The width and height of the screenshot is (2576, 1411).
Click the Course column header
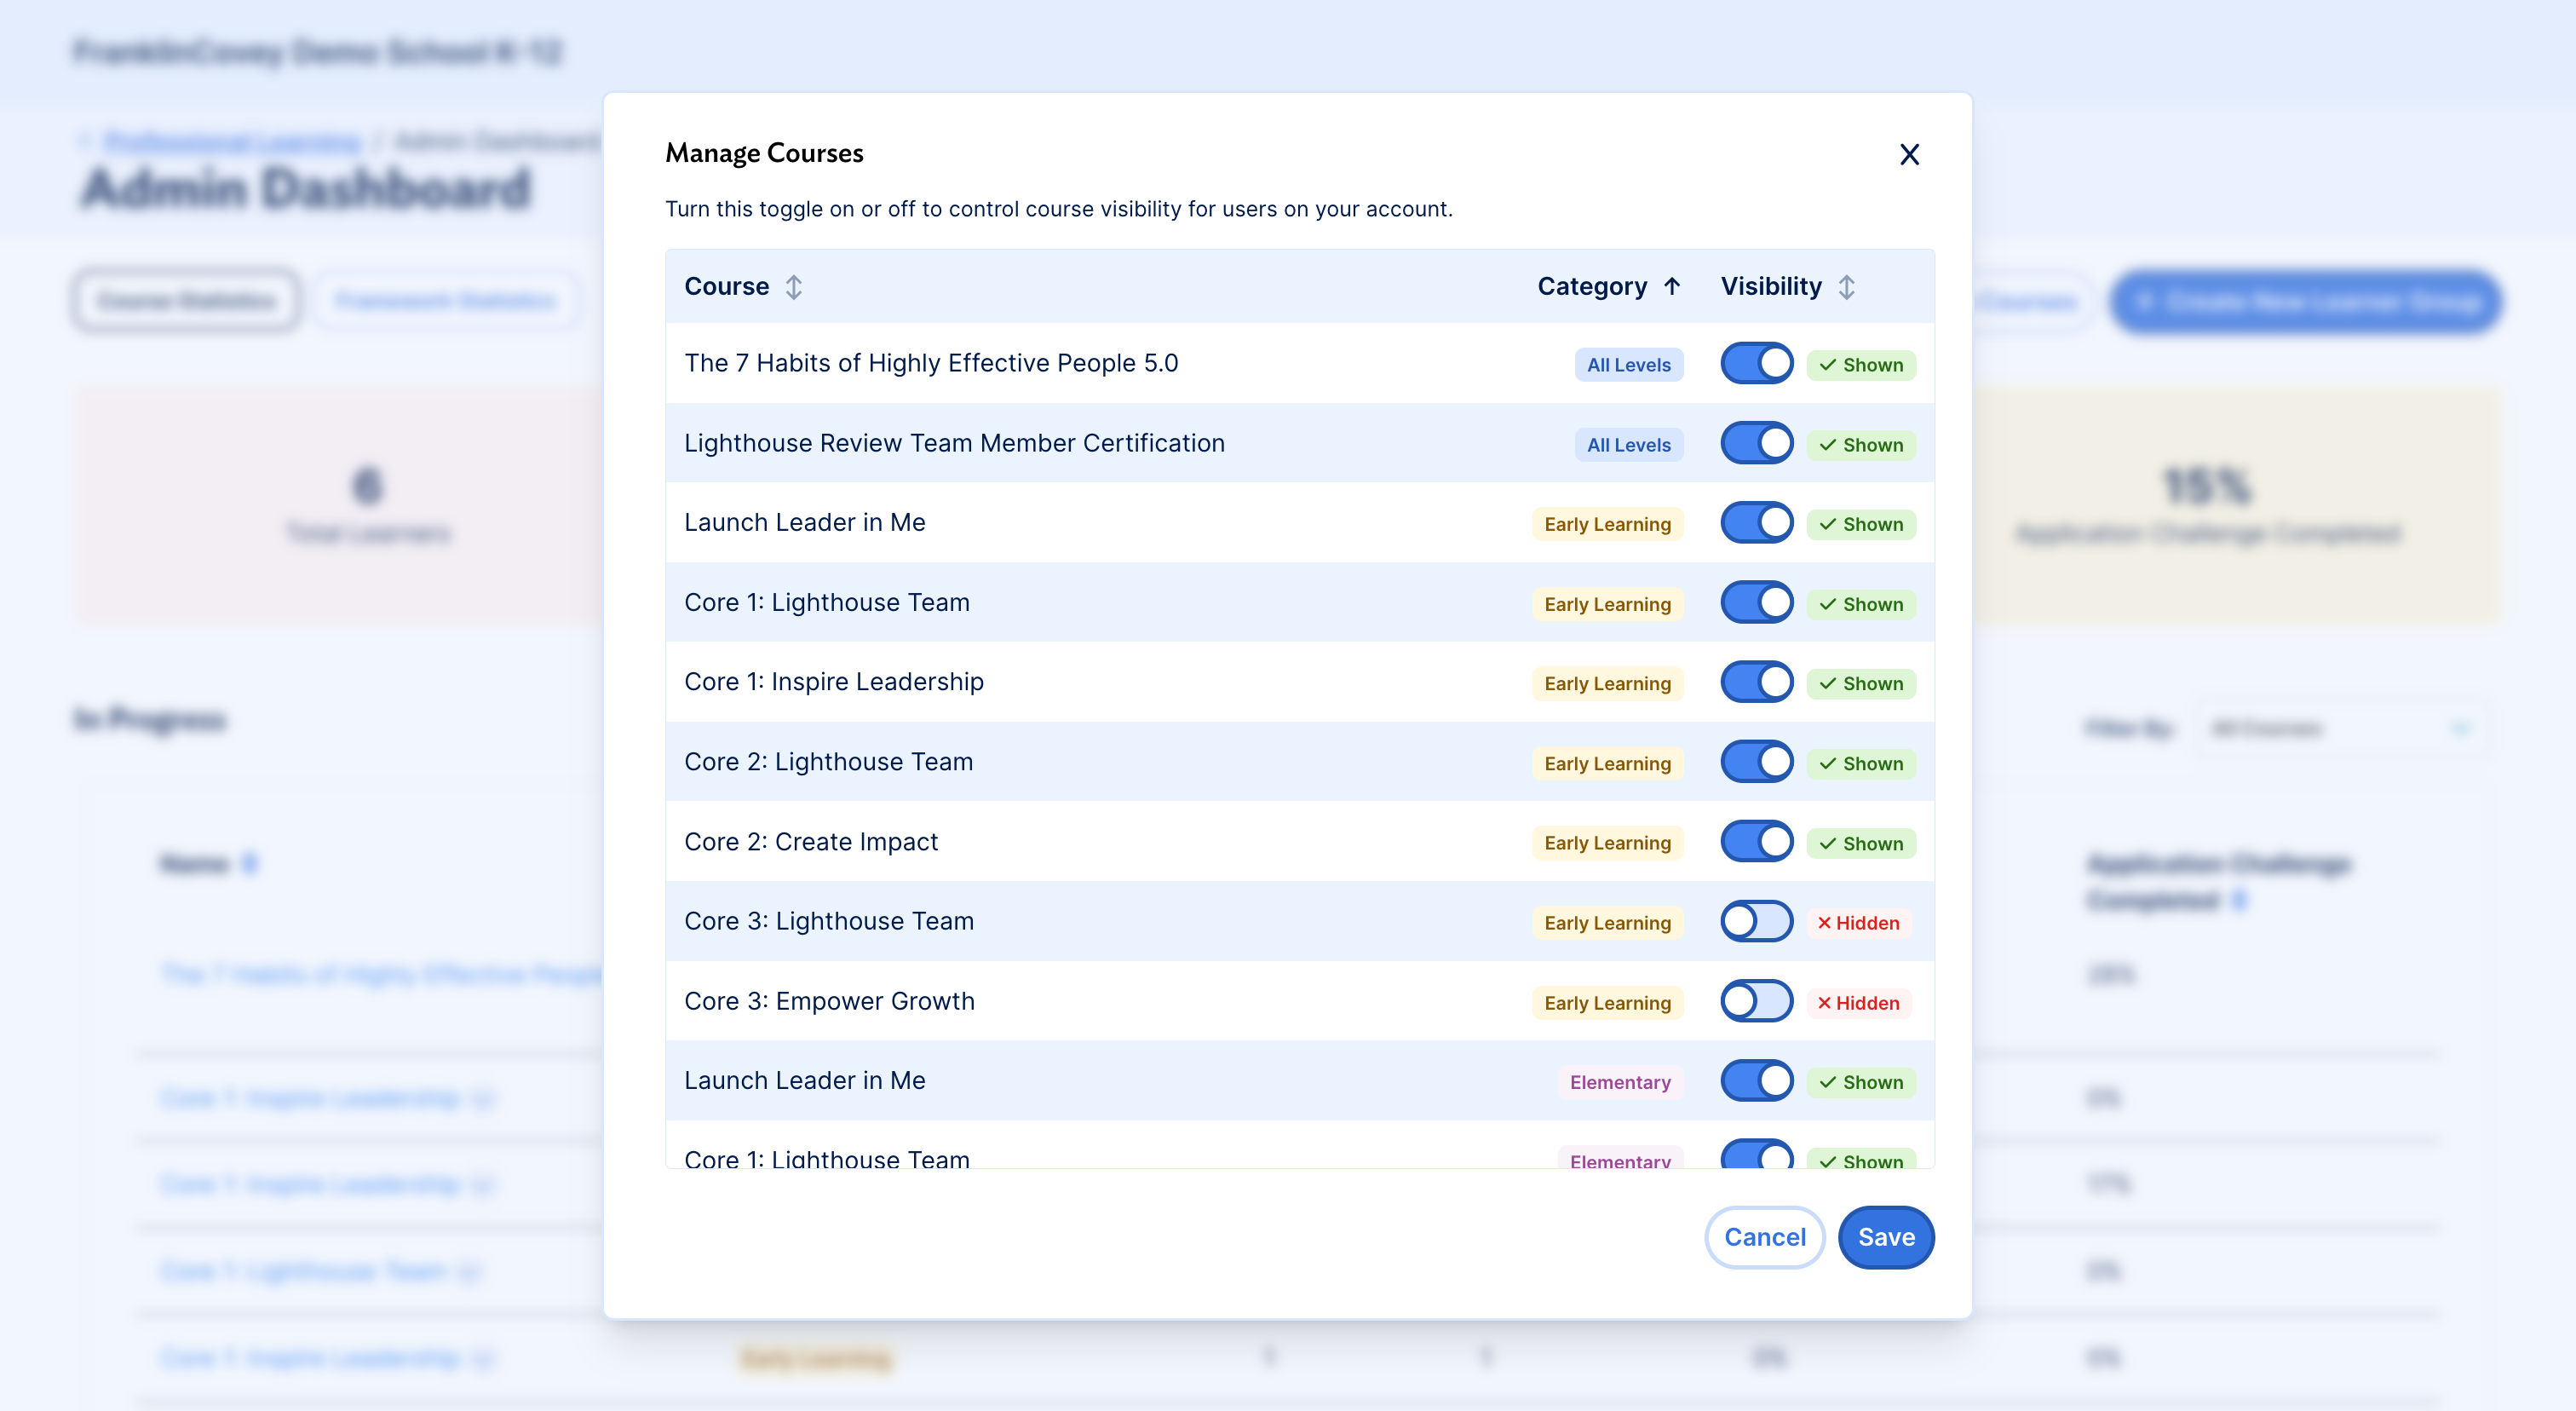[726, 286]
